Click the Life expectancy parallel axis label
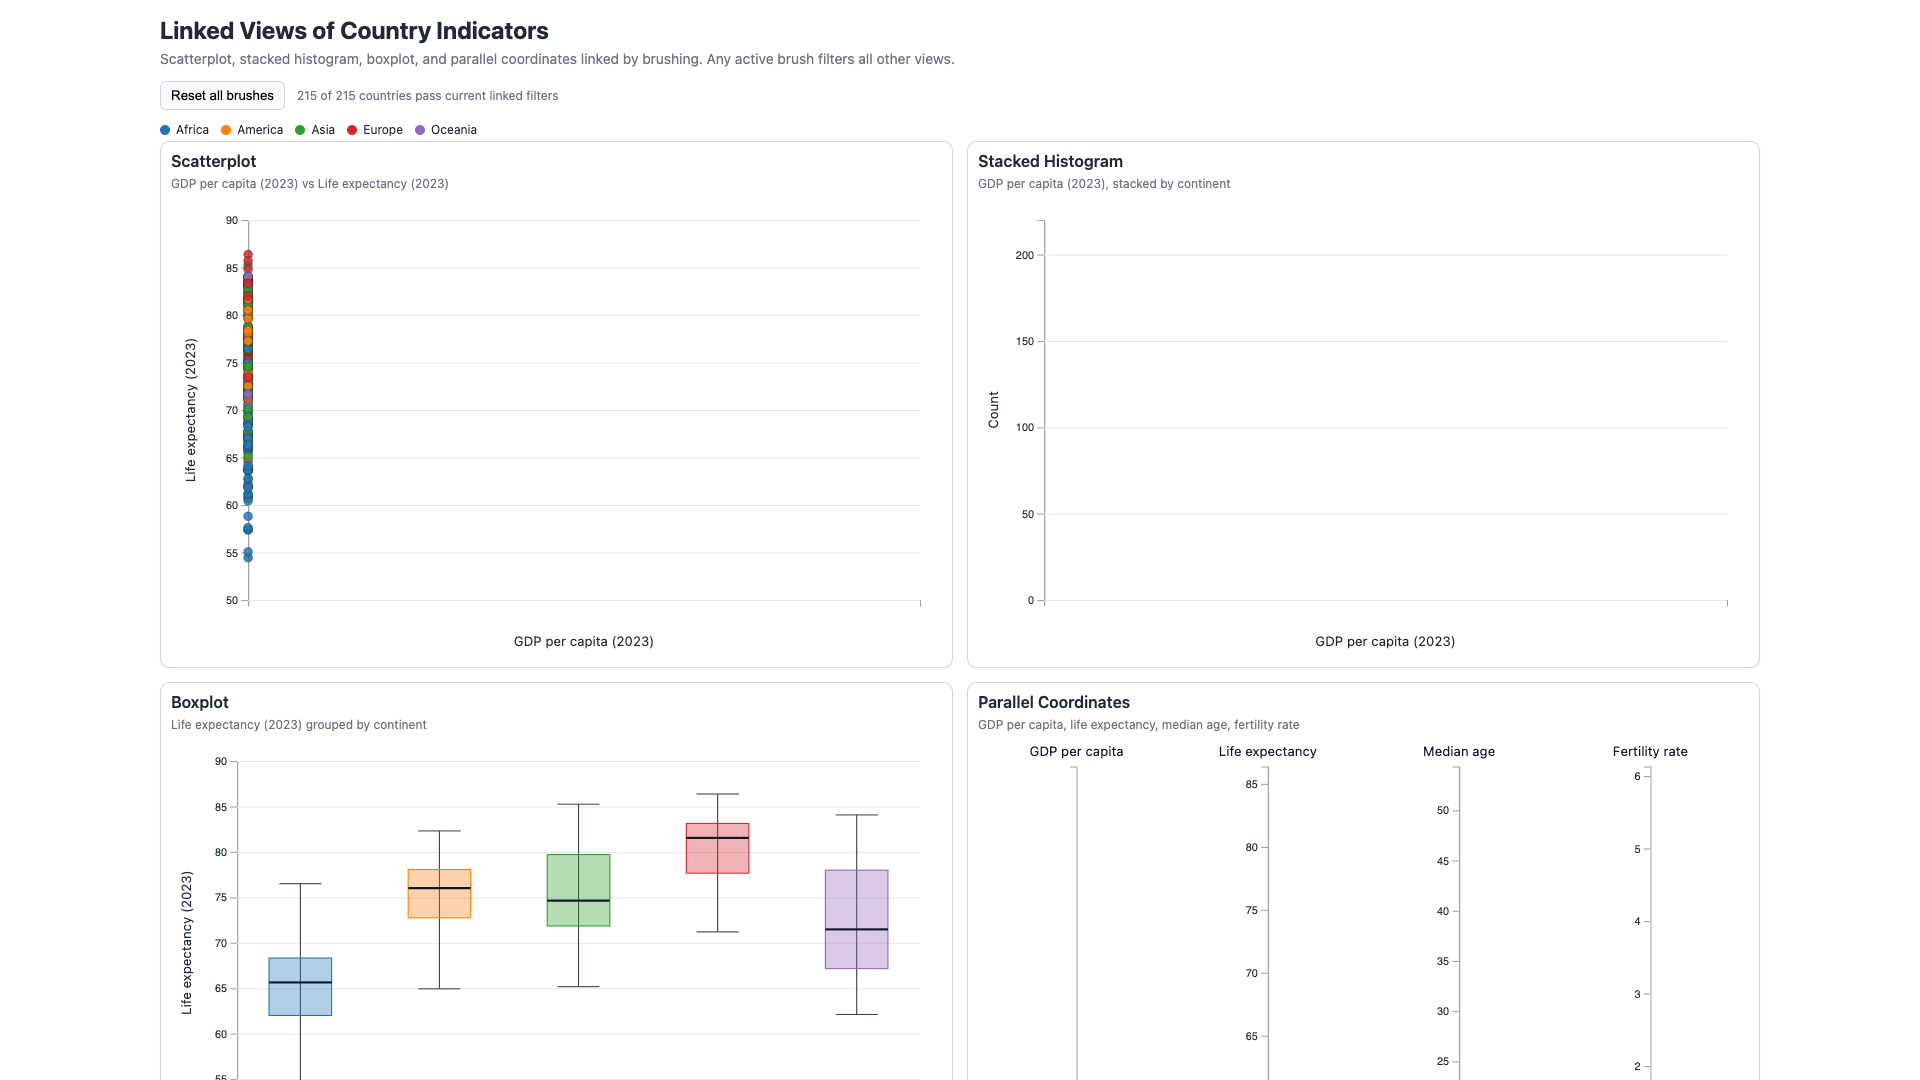The width and height of the screenshot is (1920, 1080). click(1267, 751)
